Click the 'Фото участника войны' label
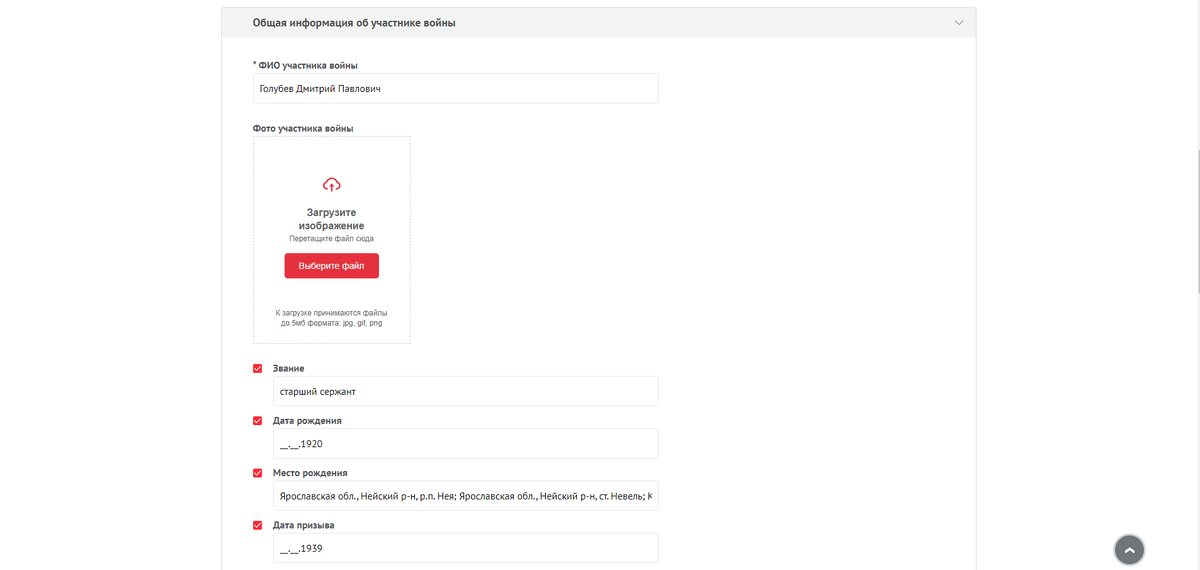Image resolution: width=1200 pixels, height=570 pixels. click(303, 128)
